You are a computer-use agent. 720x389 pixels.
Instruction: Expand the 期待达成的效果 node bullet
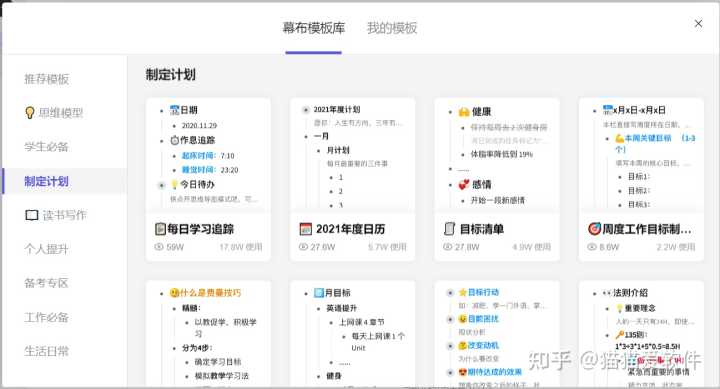pyautogui.click(x=450, y=372)
